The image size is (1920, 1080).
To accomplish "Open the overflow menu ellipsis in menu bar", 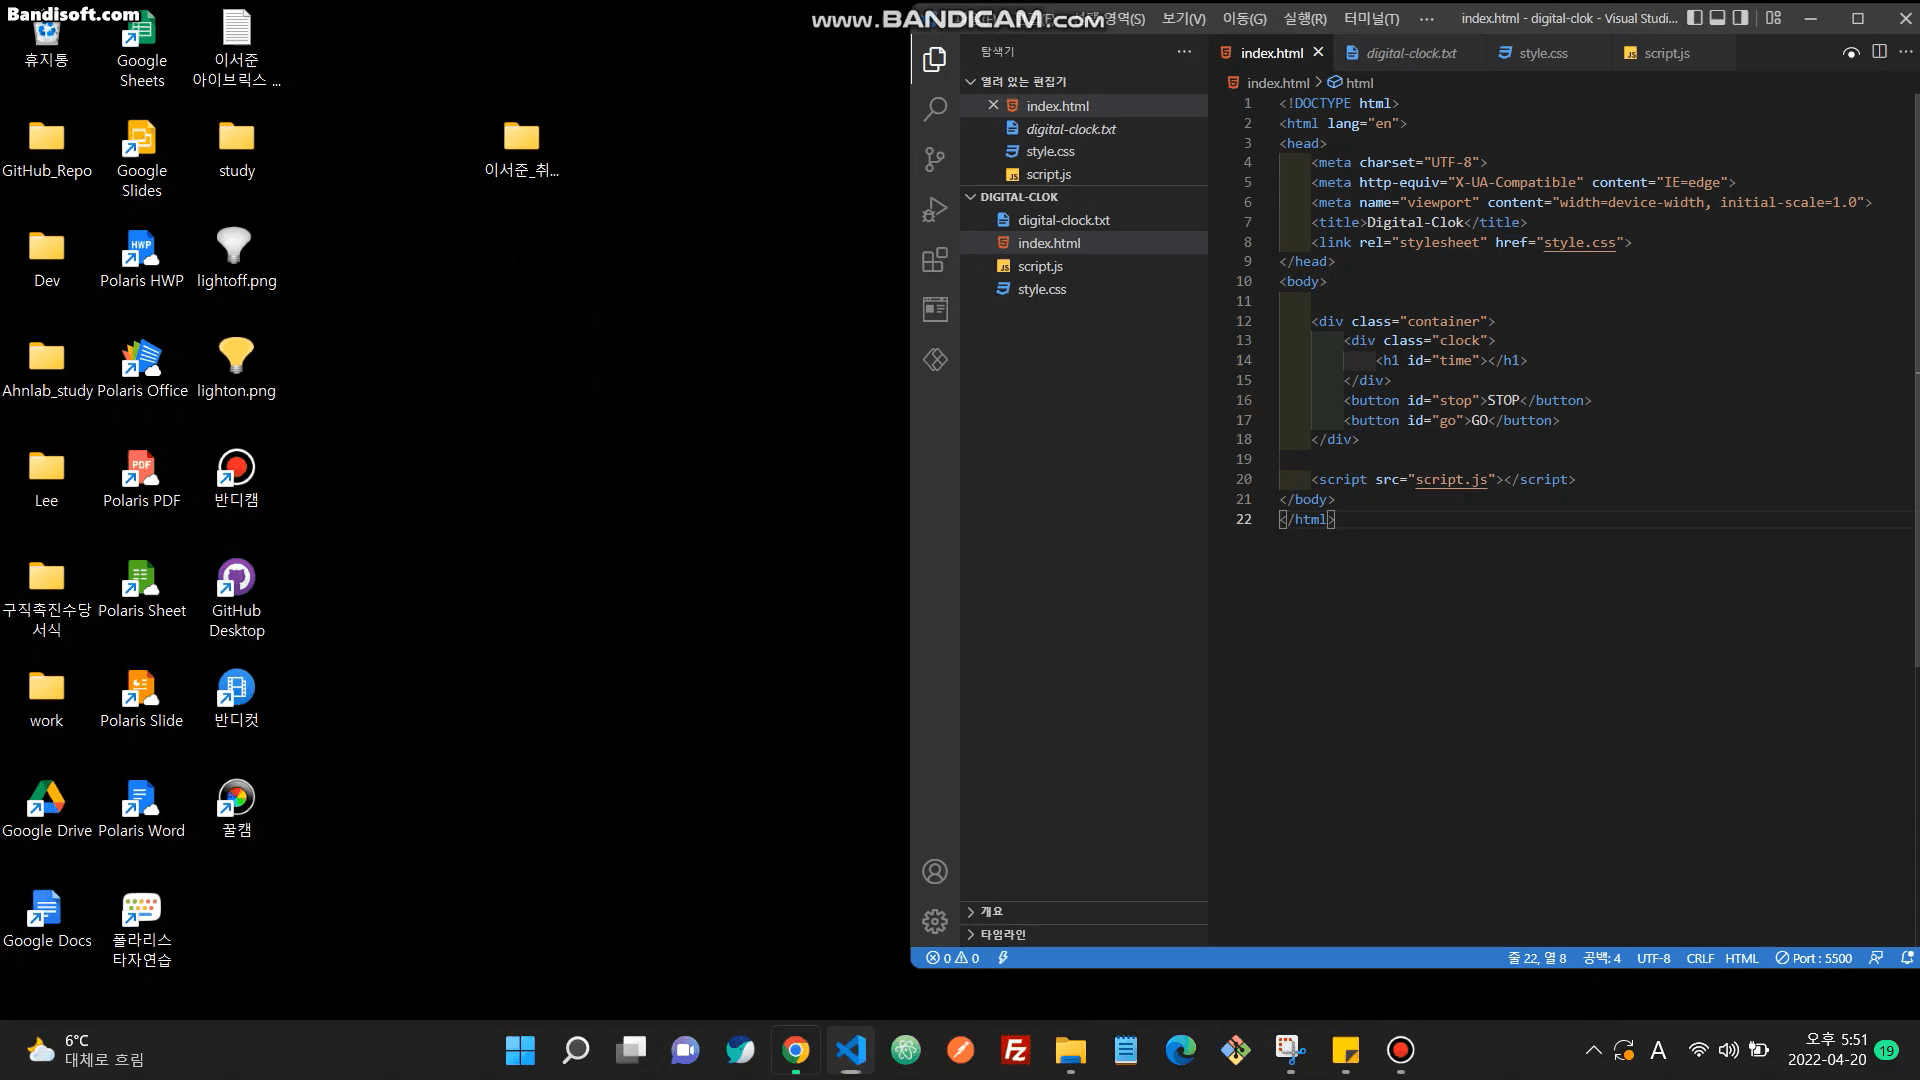I will point(1426,19).
